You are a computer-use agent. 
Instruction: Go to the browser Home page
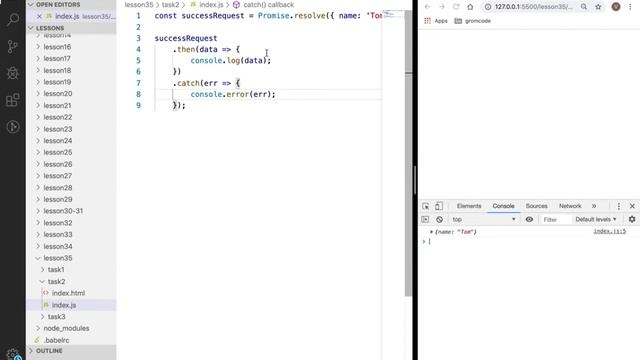point(470,7)
